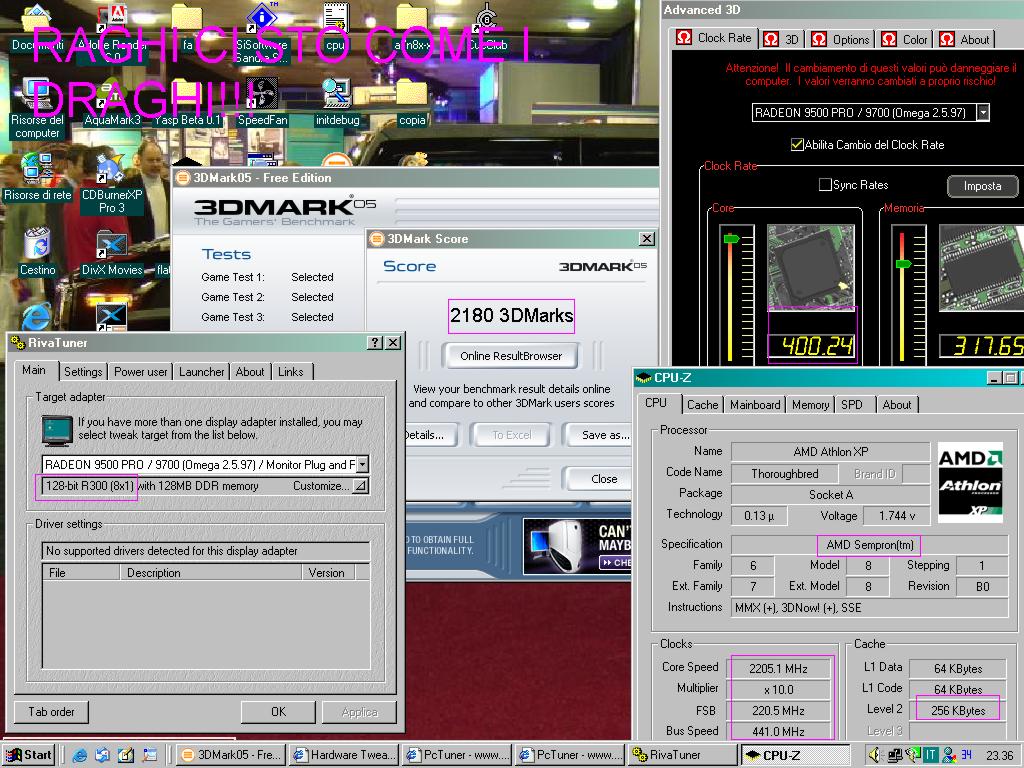Image resolution: width=1024 pixels, height=768 pixels.
Task: Select the SpeedFan desktop shortcut
Action: point(262,103)
